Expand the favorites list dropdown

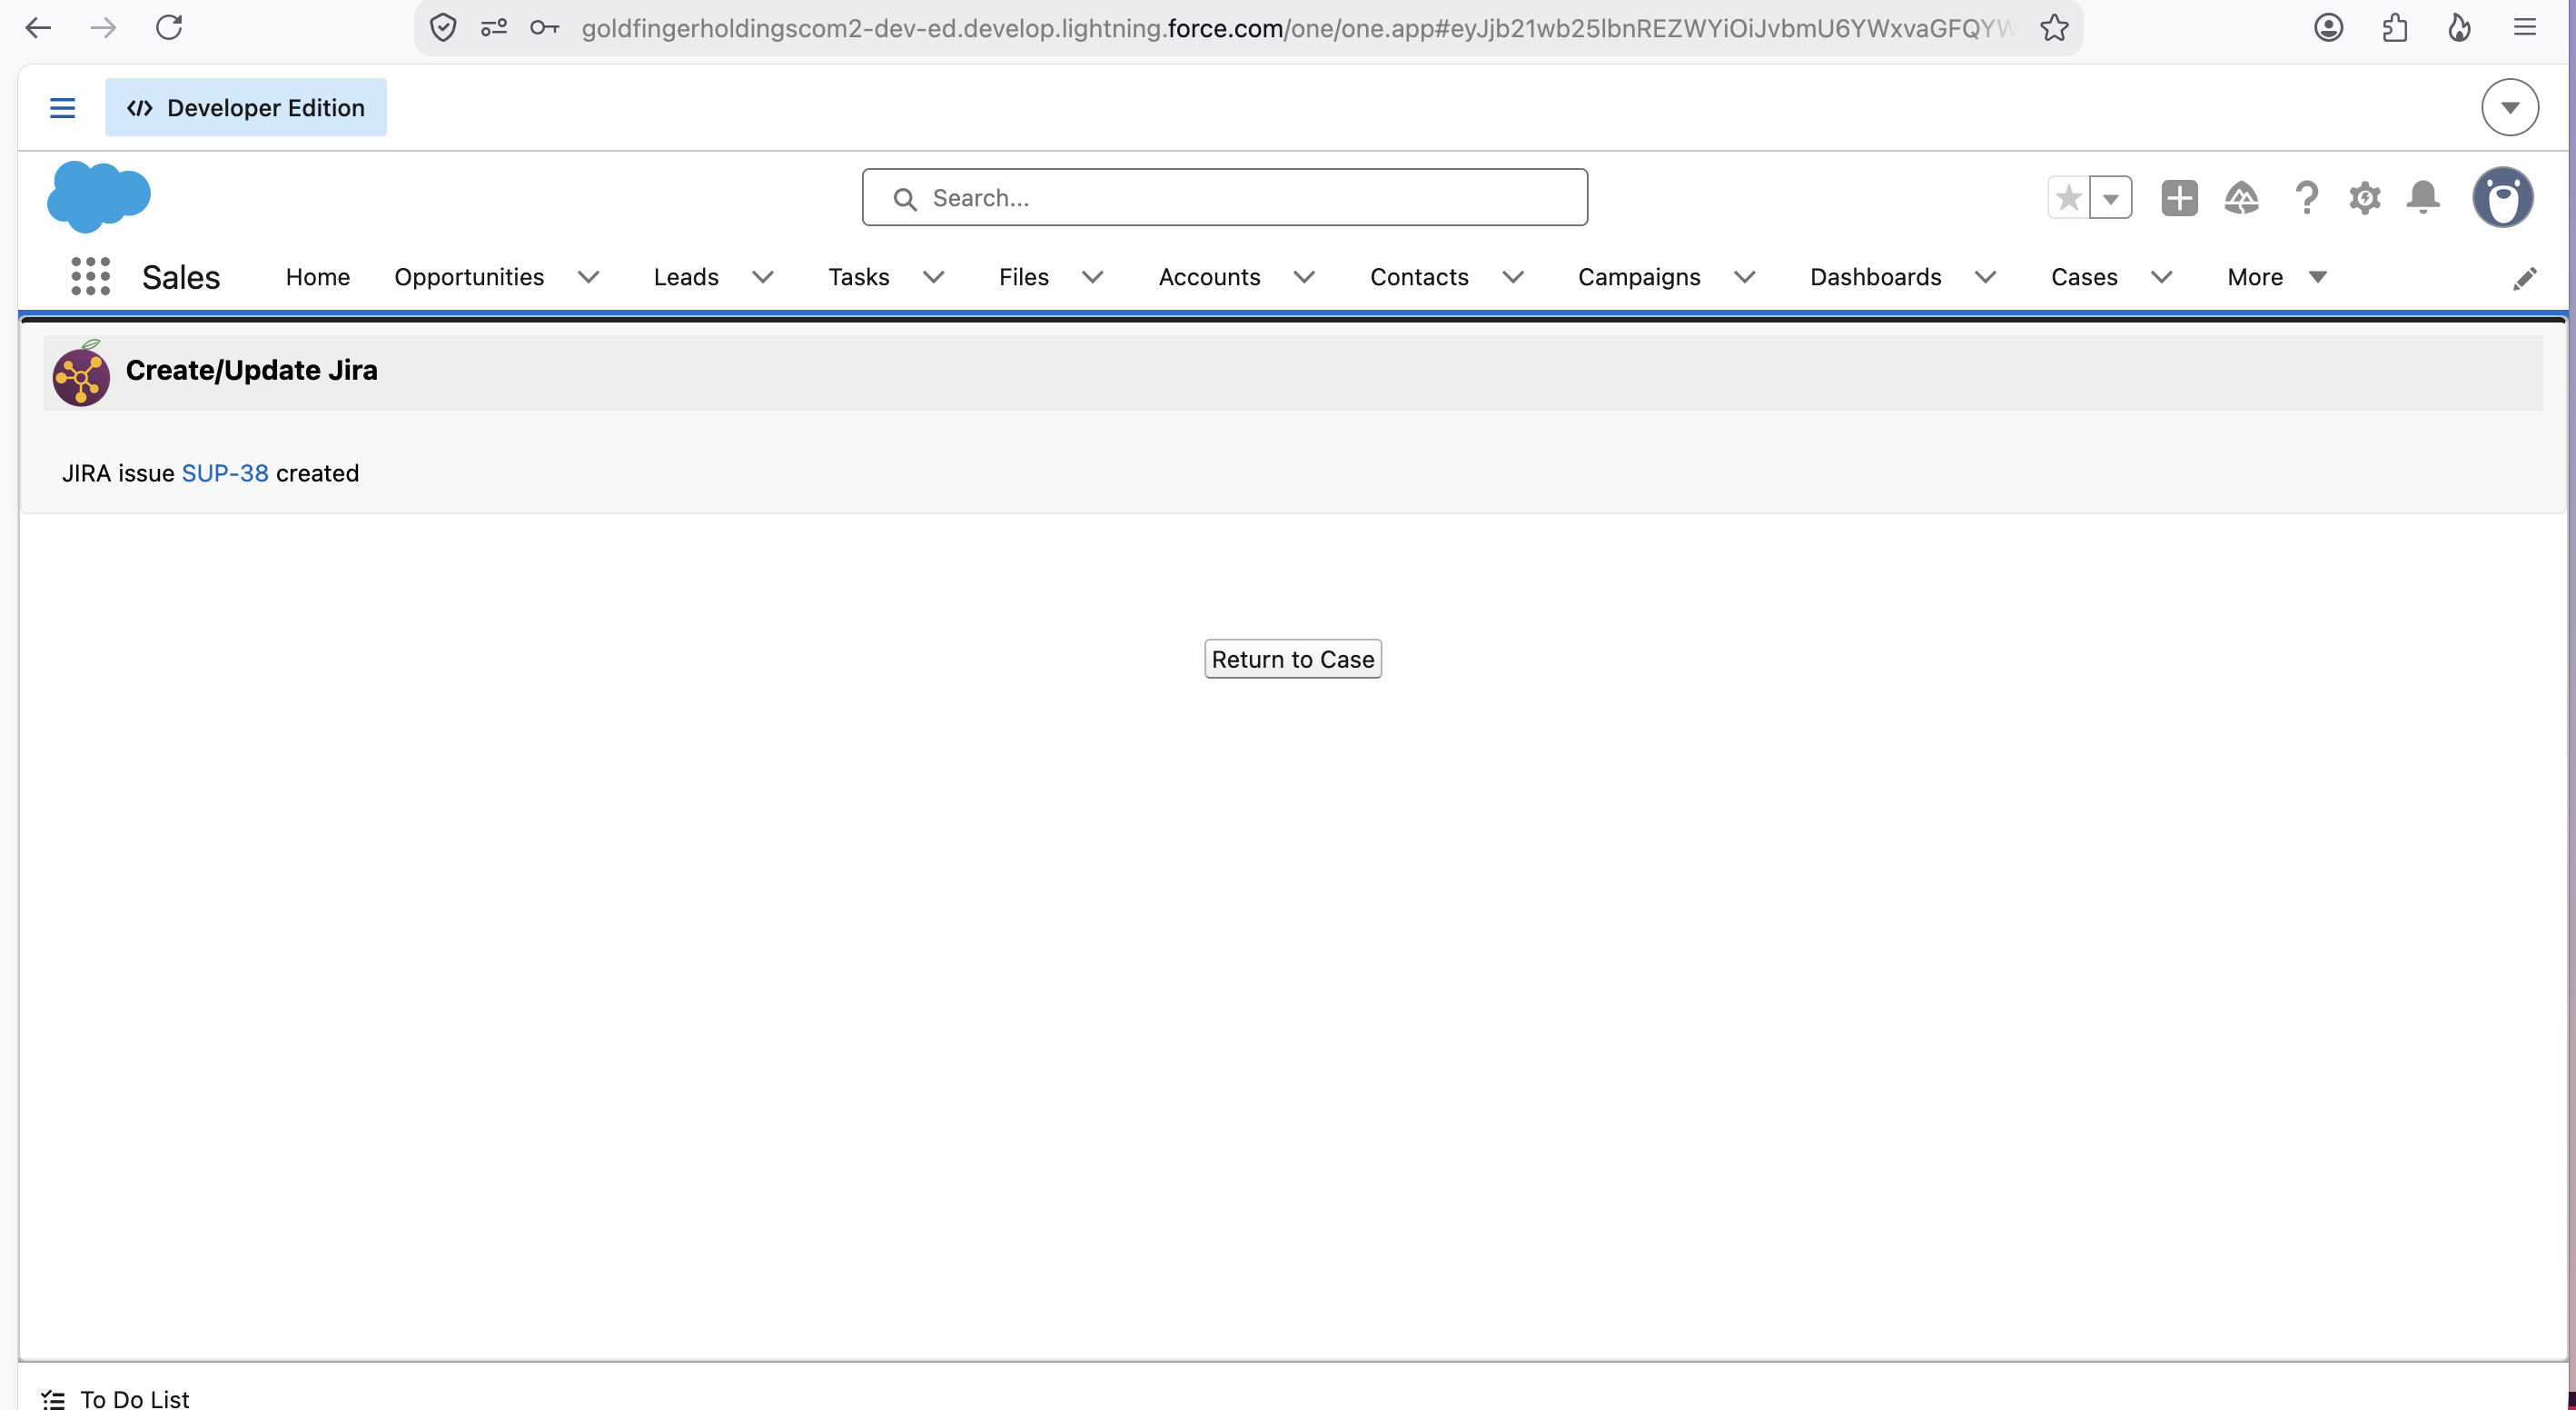tap(2110, 198)
